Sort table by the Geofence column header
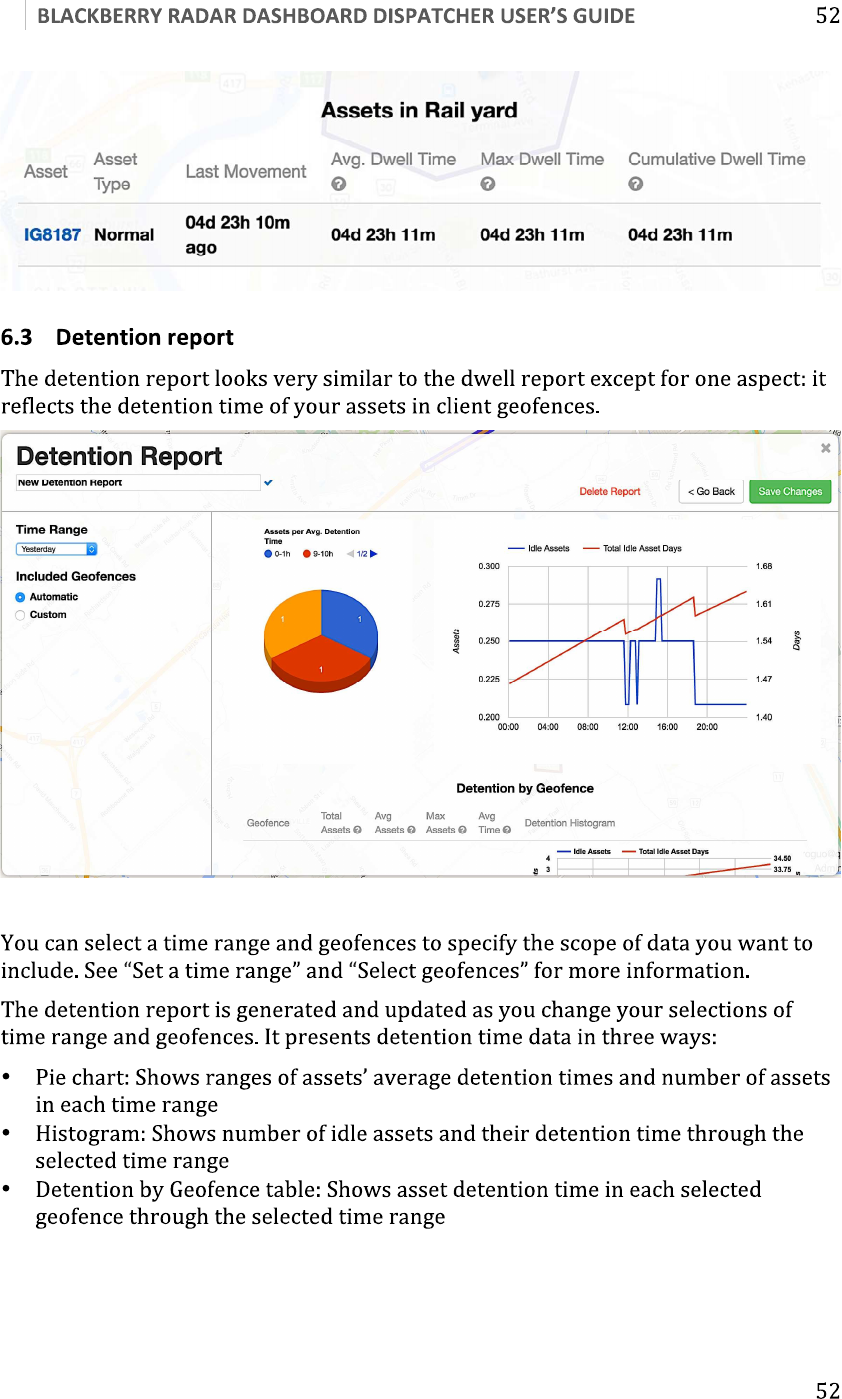The image size is (842, 1399). pos(268,823)
